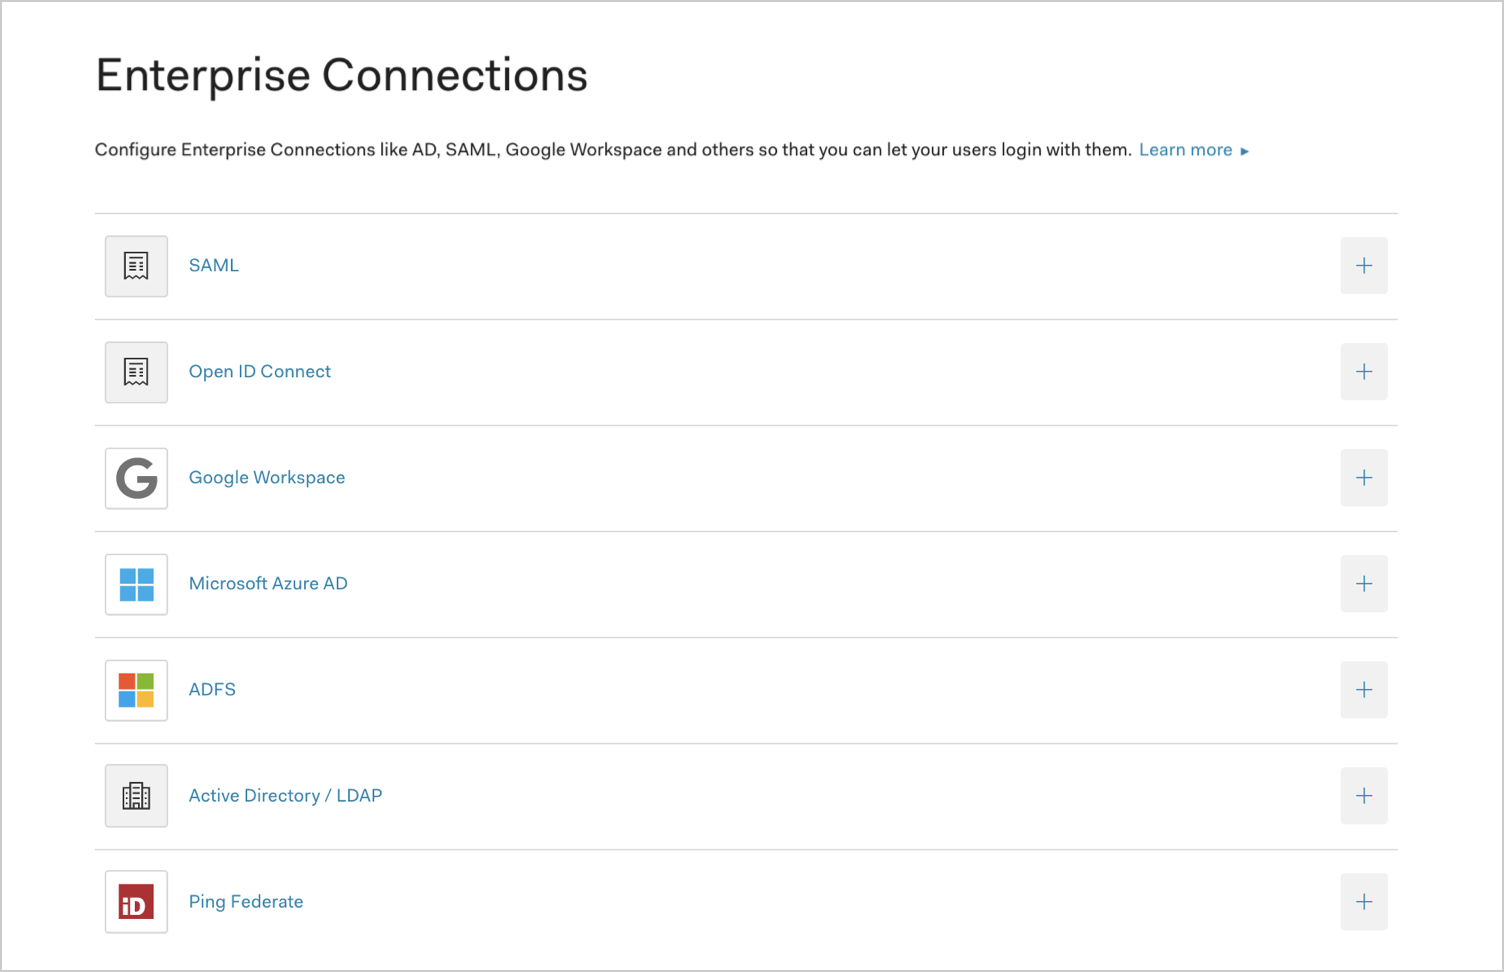Click Learn more about Enterprise Connections
1504x972 pixels.
[x=1185, y=149]
